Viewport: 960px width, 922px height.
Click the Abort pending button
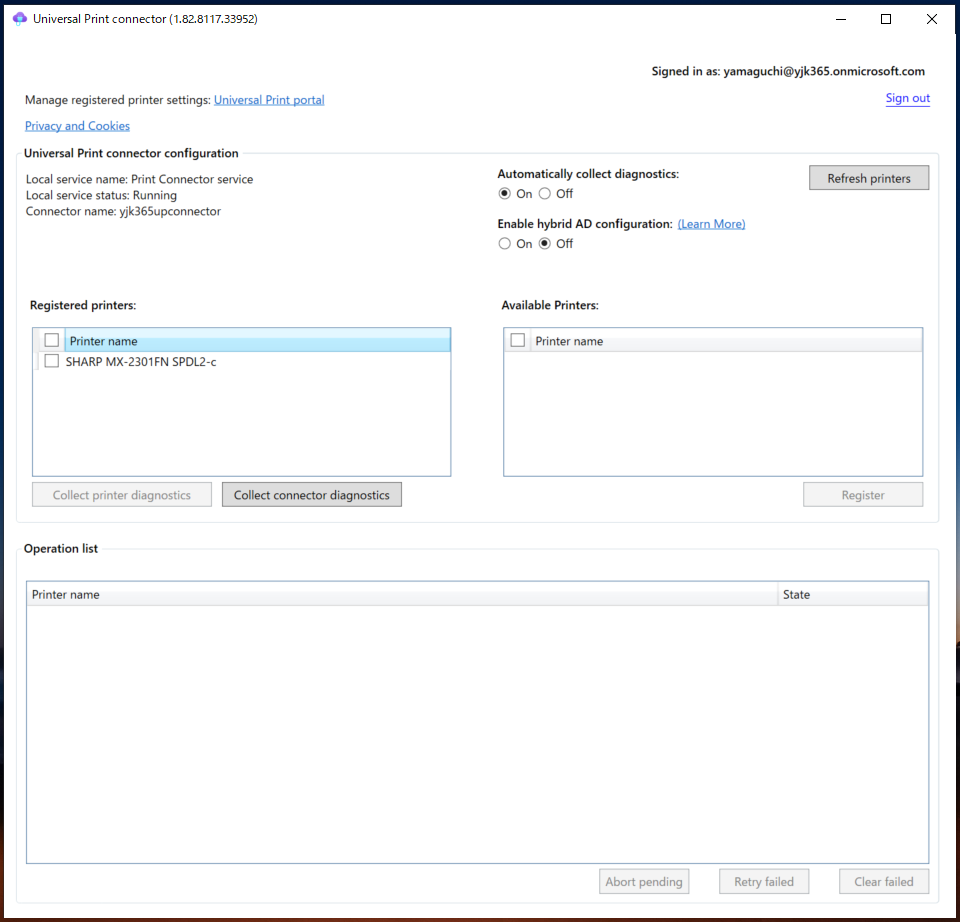pos(644,882)
